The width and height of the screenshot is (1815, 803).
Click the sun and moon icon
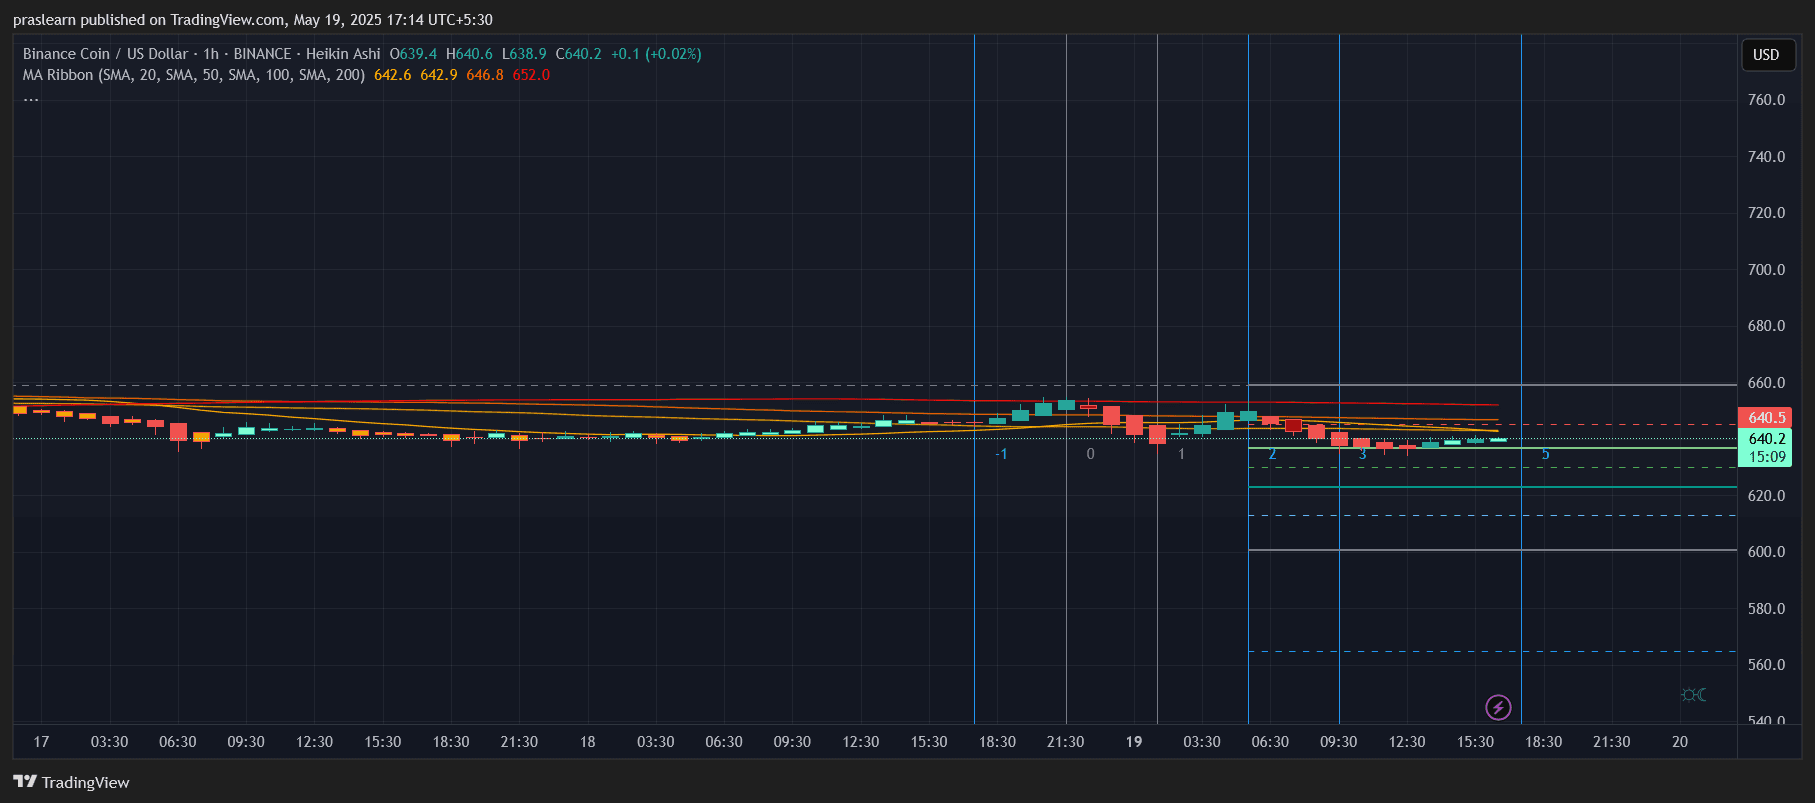[x=1693, y=695]
